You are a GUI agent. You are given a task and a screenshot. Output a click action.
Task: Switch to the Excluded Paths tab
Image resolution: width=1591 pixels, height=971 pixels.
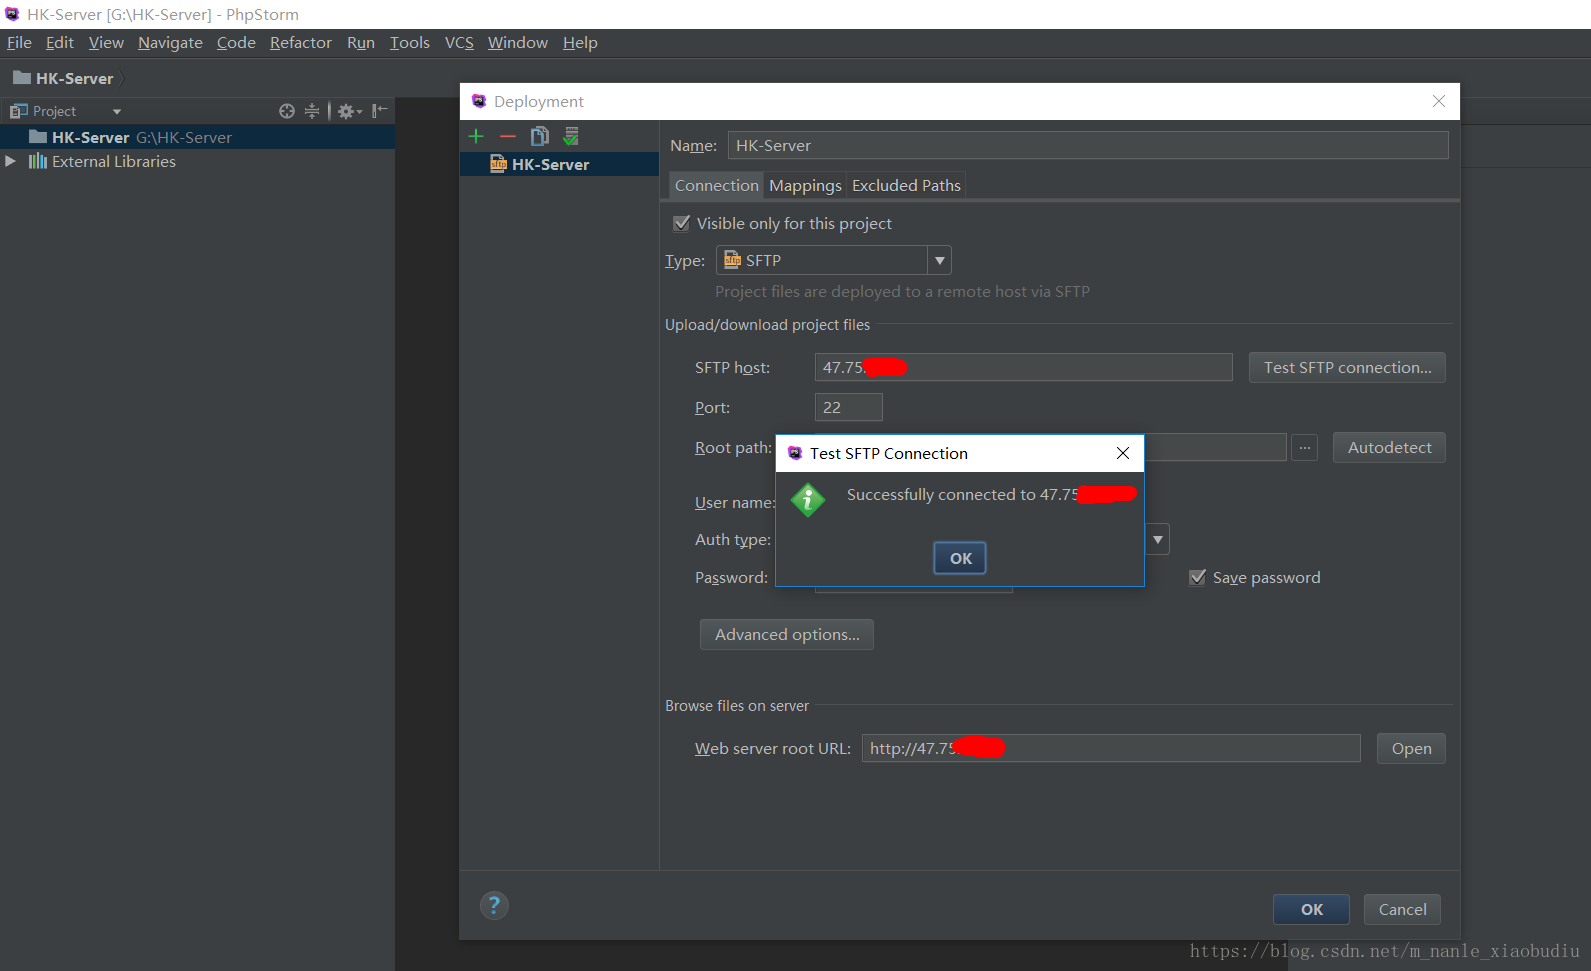906,185
